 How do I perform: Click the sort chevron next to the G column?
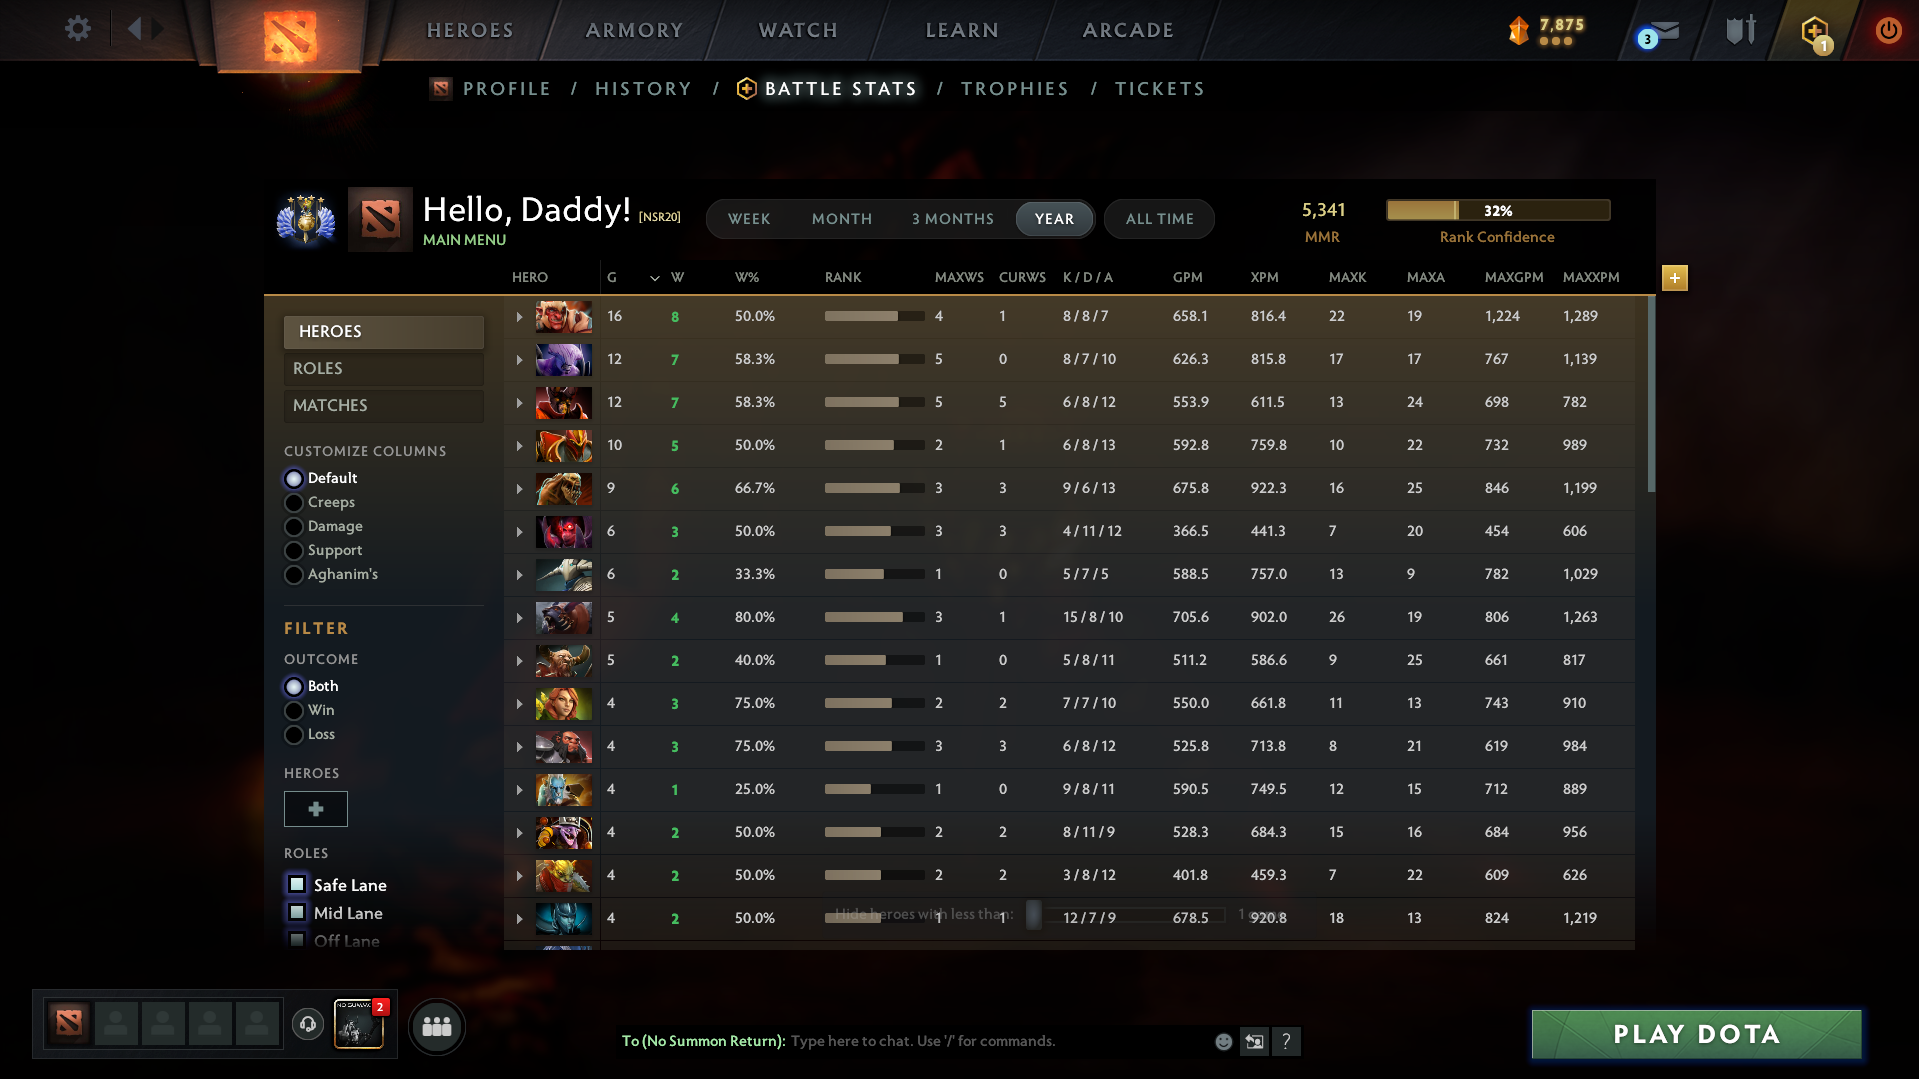pyautogui.click(x=655, y=278)
